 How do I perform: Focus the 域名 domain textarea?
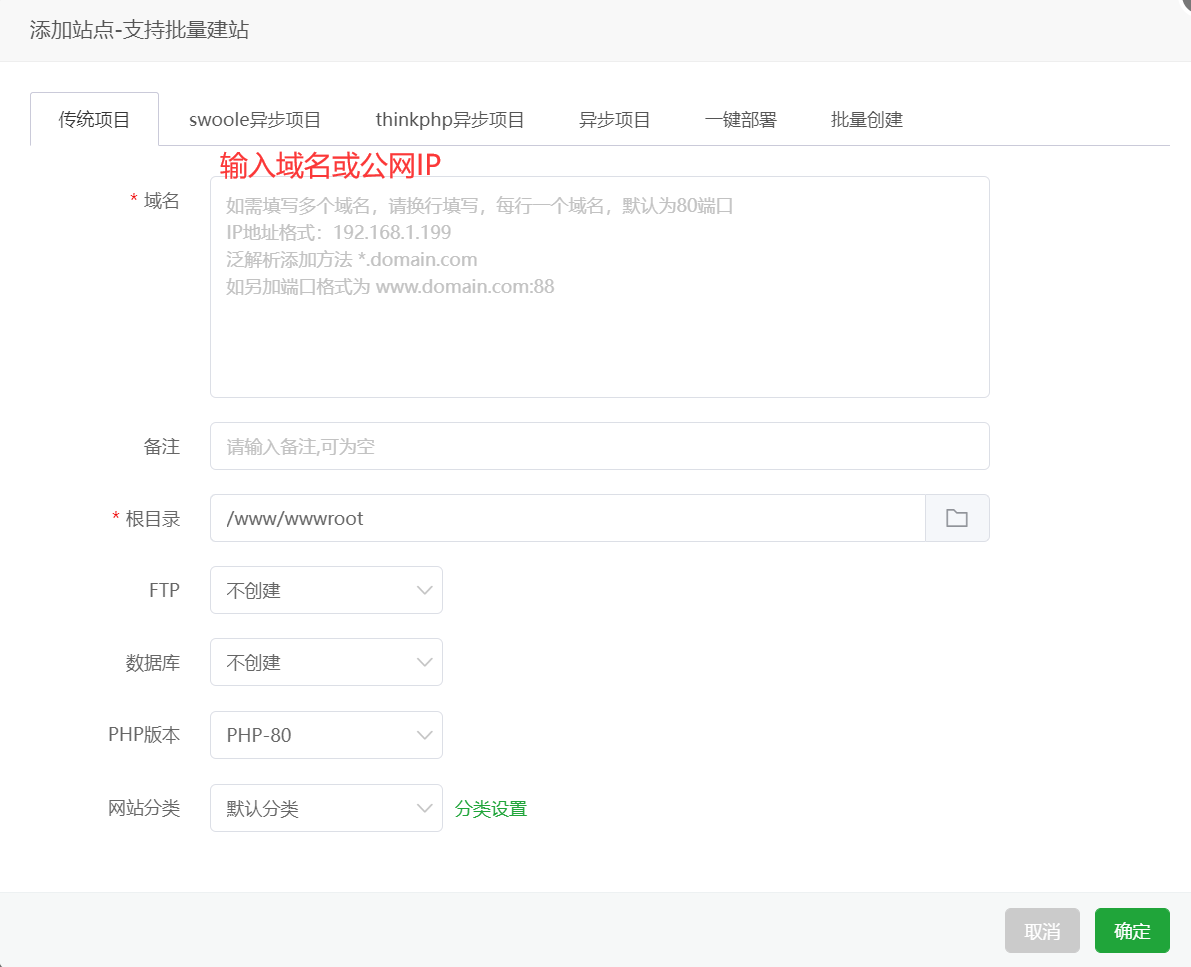[x=599, y=287]
